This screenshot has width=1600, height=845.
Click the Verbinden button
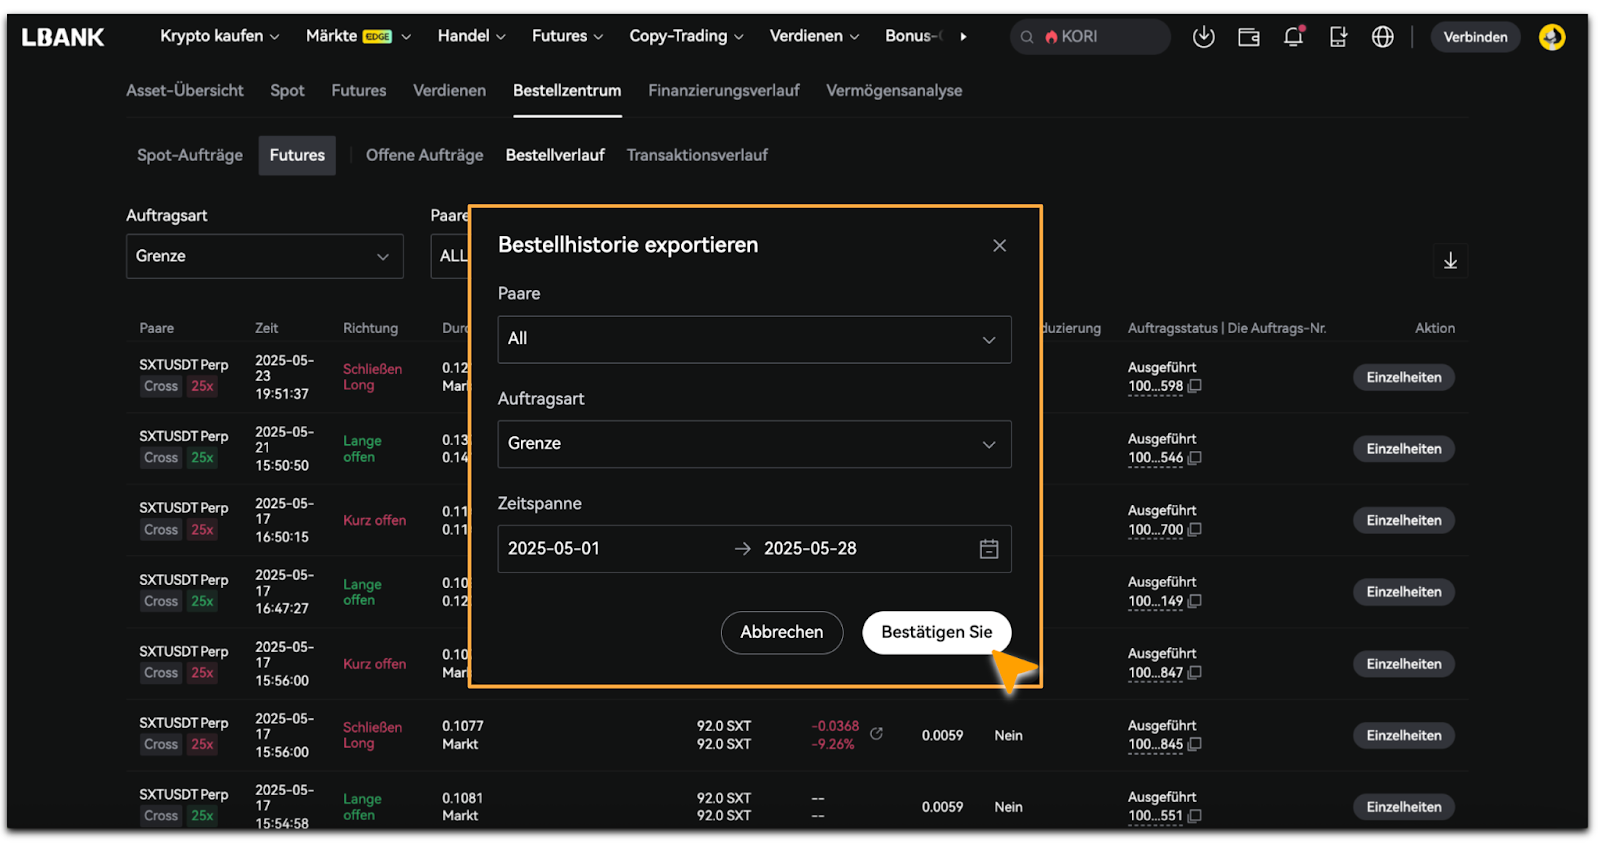pos(1475,37)
